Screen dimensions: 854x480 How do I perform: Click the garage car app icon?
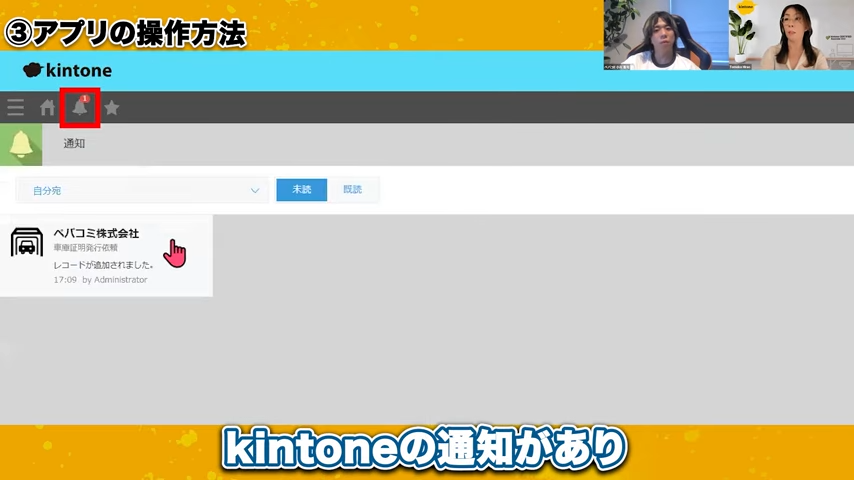point(27,242)
